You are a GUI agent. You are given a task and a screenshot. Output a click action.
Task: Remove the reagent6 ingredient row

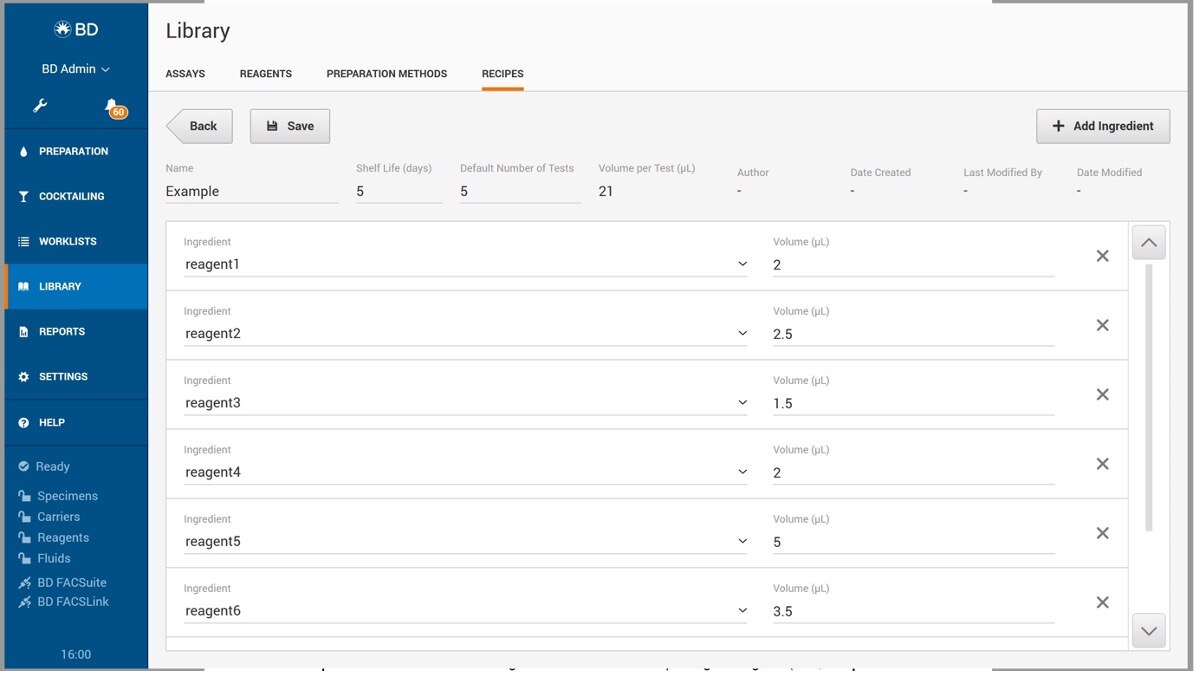tap(1102, 602)
